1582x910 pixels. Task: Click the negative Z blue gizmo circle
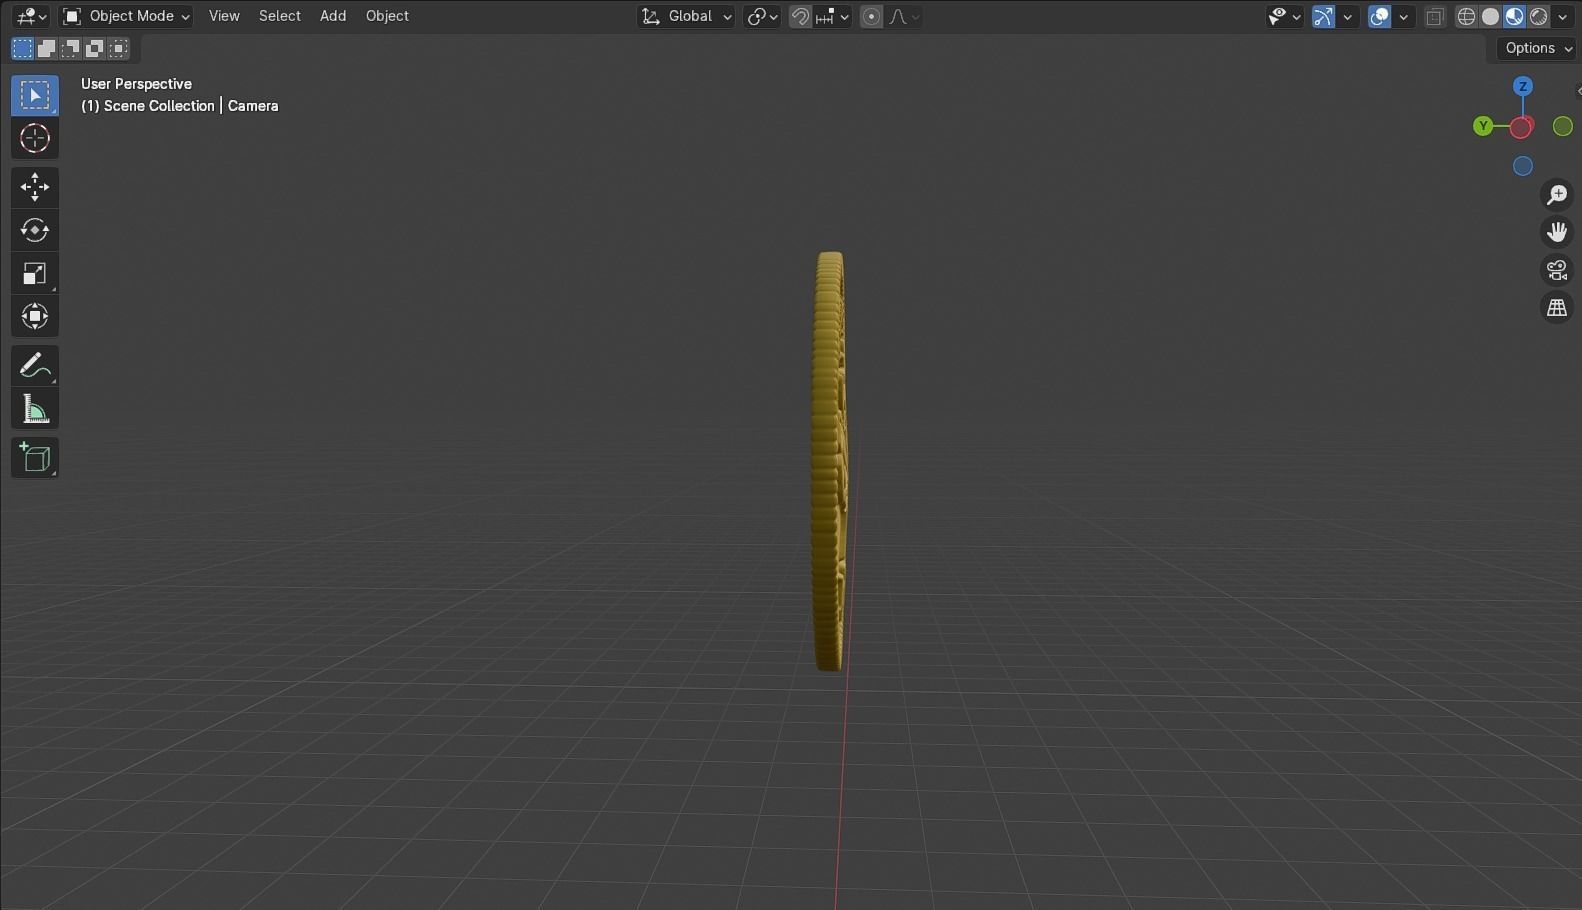[1523, 166]
